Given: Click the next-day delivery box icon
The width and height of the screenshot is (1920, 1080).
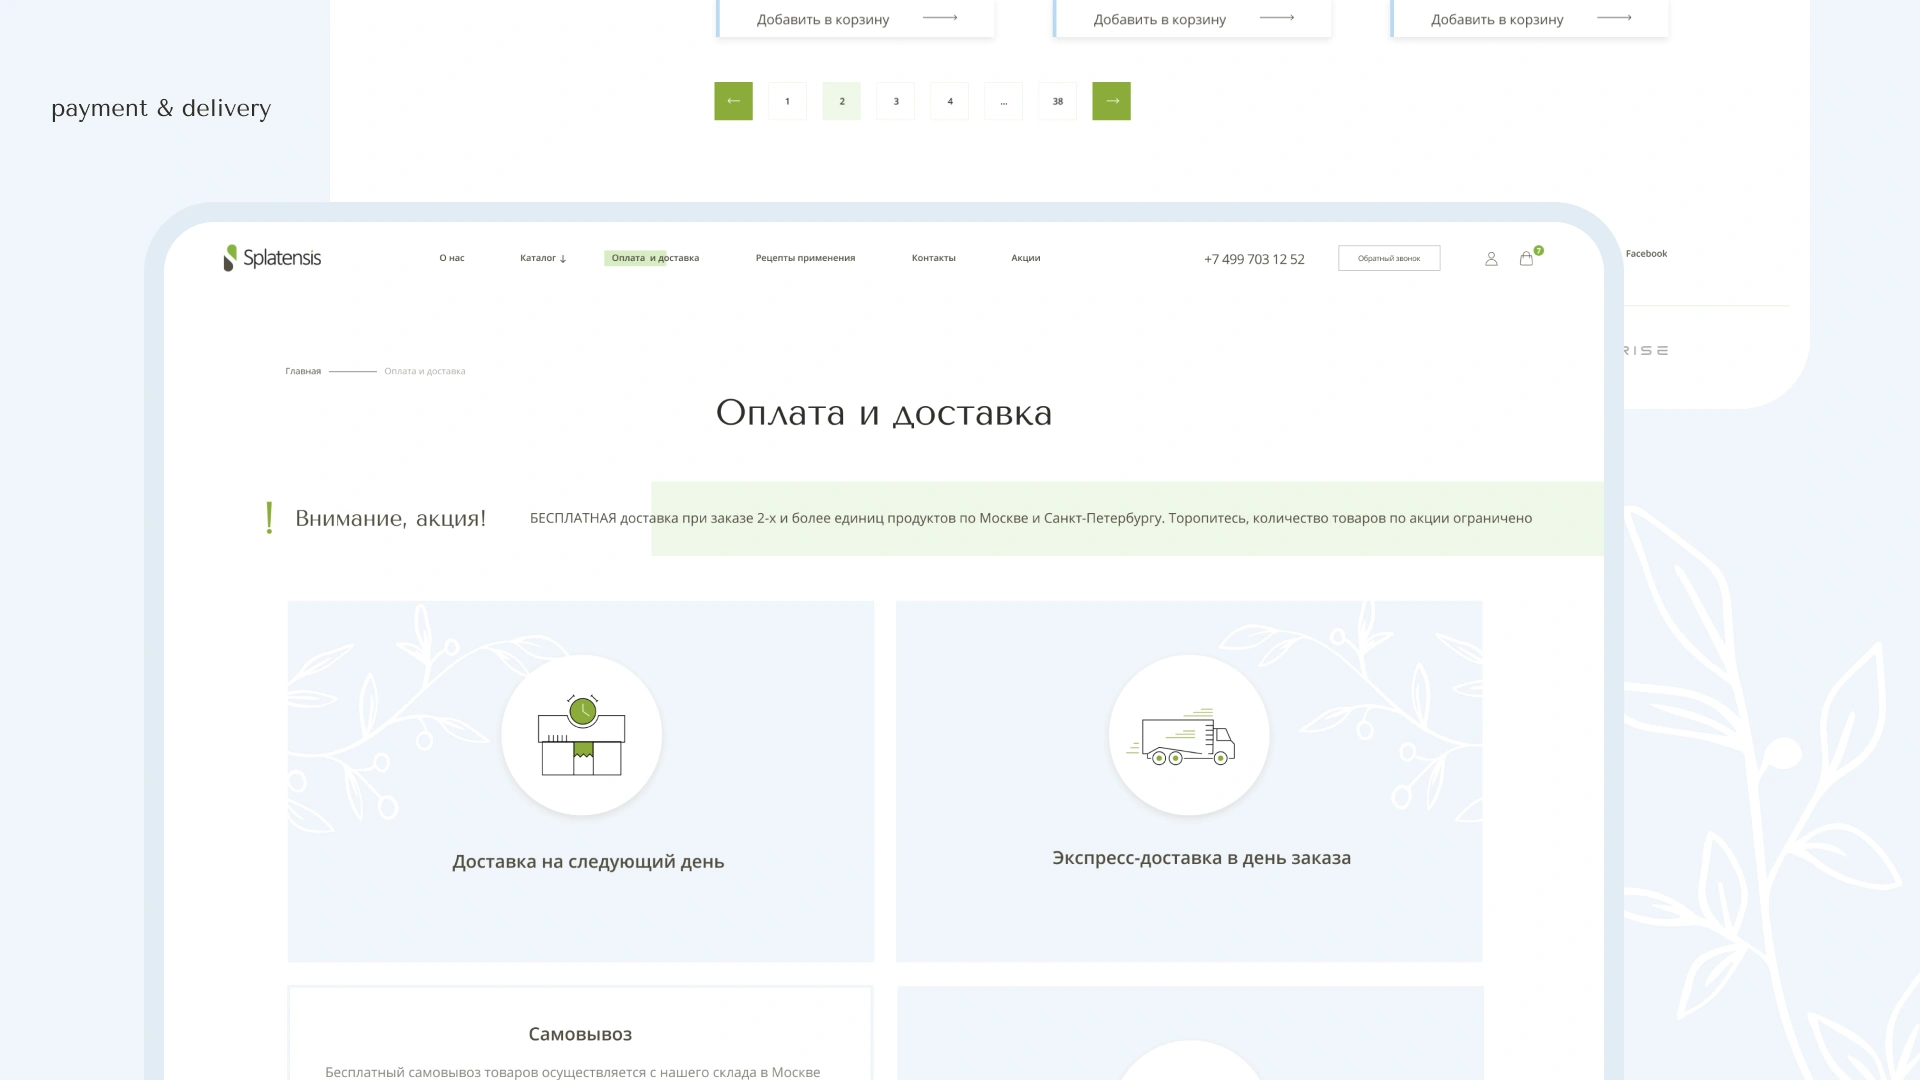Looking at the screenshot, I should (582, 736).
